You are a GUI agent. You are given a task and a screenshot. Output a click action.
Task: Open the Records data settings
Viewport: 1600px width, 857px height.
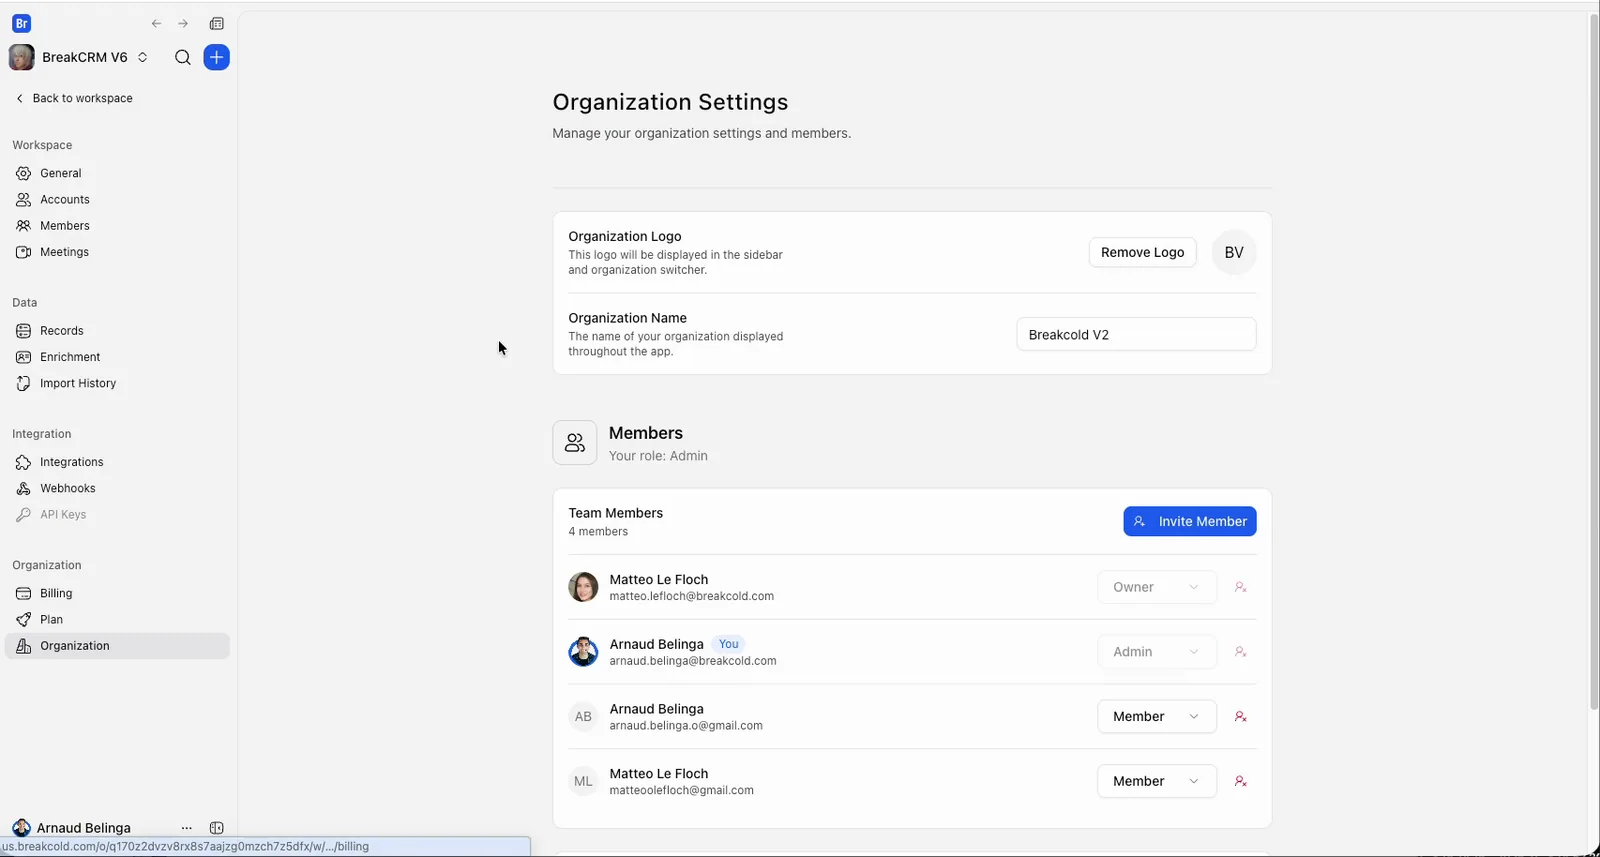117,331
